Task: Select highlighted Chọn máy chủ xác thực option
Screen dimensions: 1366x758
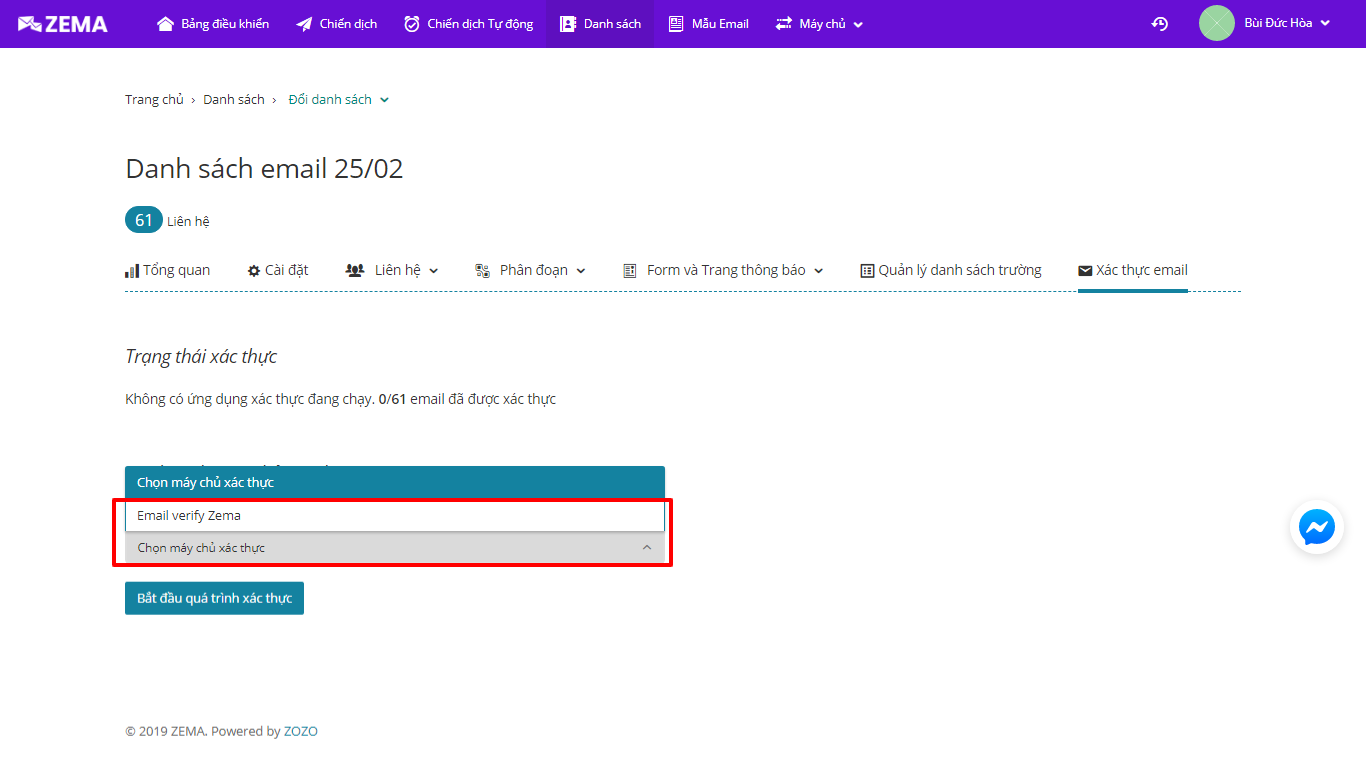Action: pos(395,482)
